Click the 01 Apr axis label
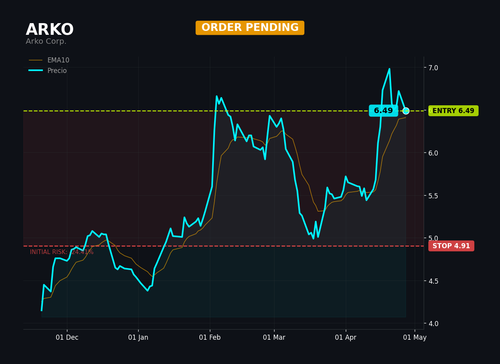Viewport: 500px width, 364px height. [x=346, y=337]
